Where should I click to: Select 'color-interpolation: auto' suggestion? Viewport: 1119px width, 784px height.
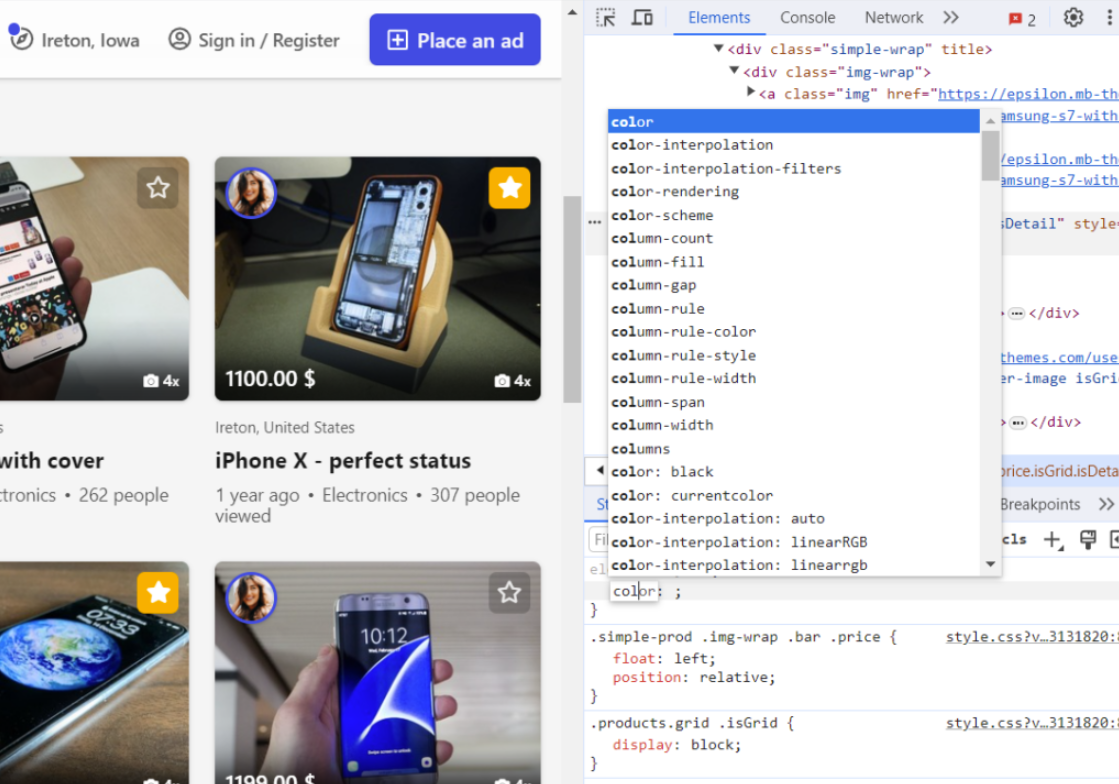coord(794,519)
